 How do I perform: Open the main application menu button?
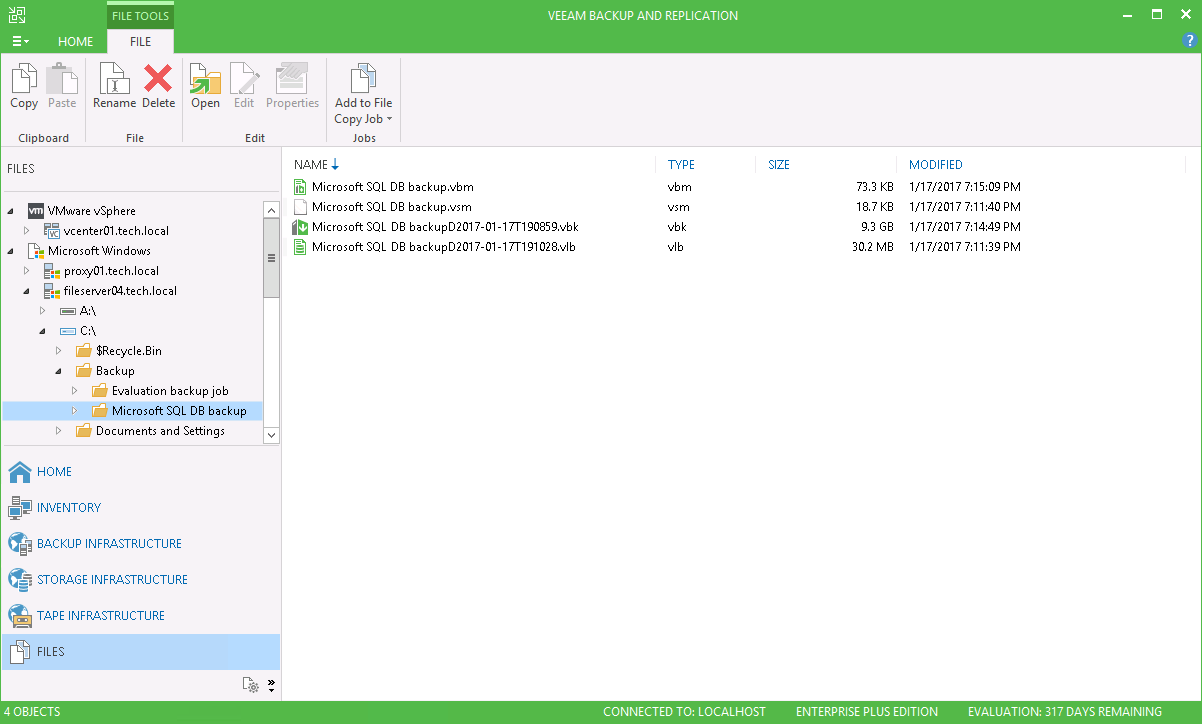(x=20, y=41)
